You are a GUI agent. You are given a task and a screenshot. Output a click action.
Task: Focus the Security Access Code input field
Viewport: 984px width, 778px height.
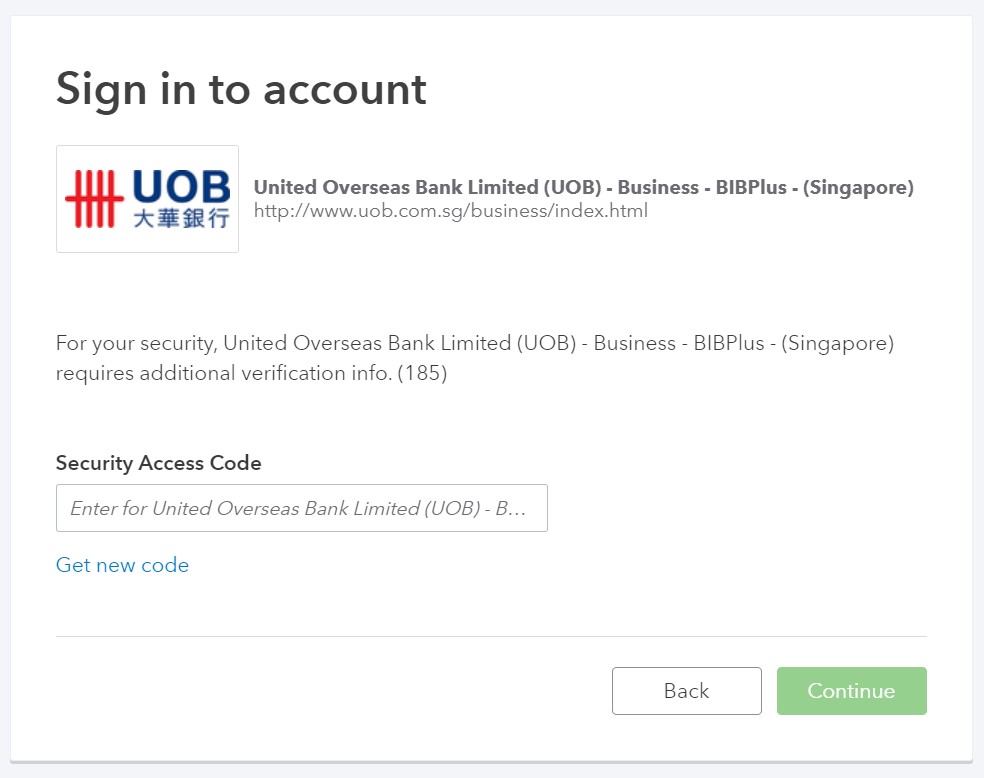tap(301, 508)
